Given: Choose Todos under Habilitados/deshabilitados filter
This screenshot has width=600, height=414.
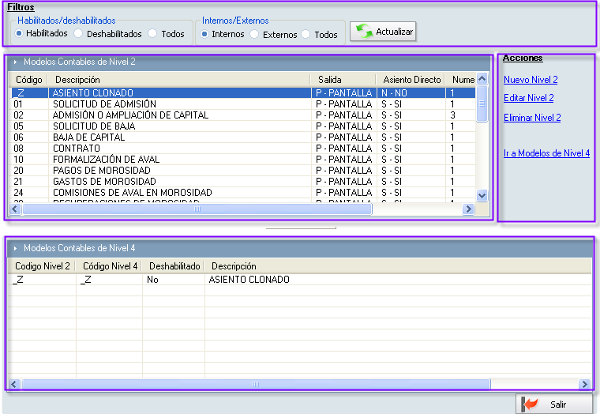Looking at the screenshot, I should click(x=153, y=33).
